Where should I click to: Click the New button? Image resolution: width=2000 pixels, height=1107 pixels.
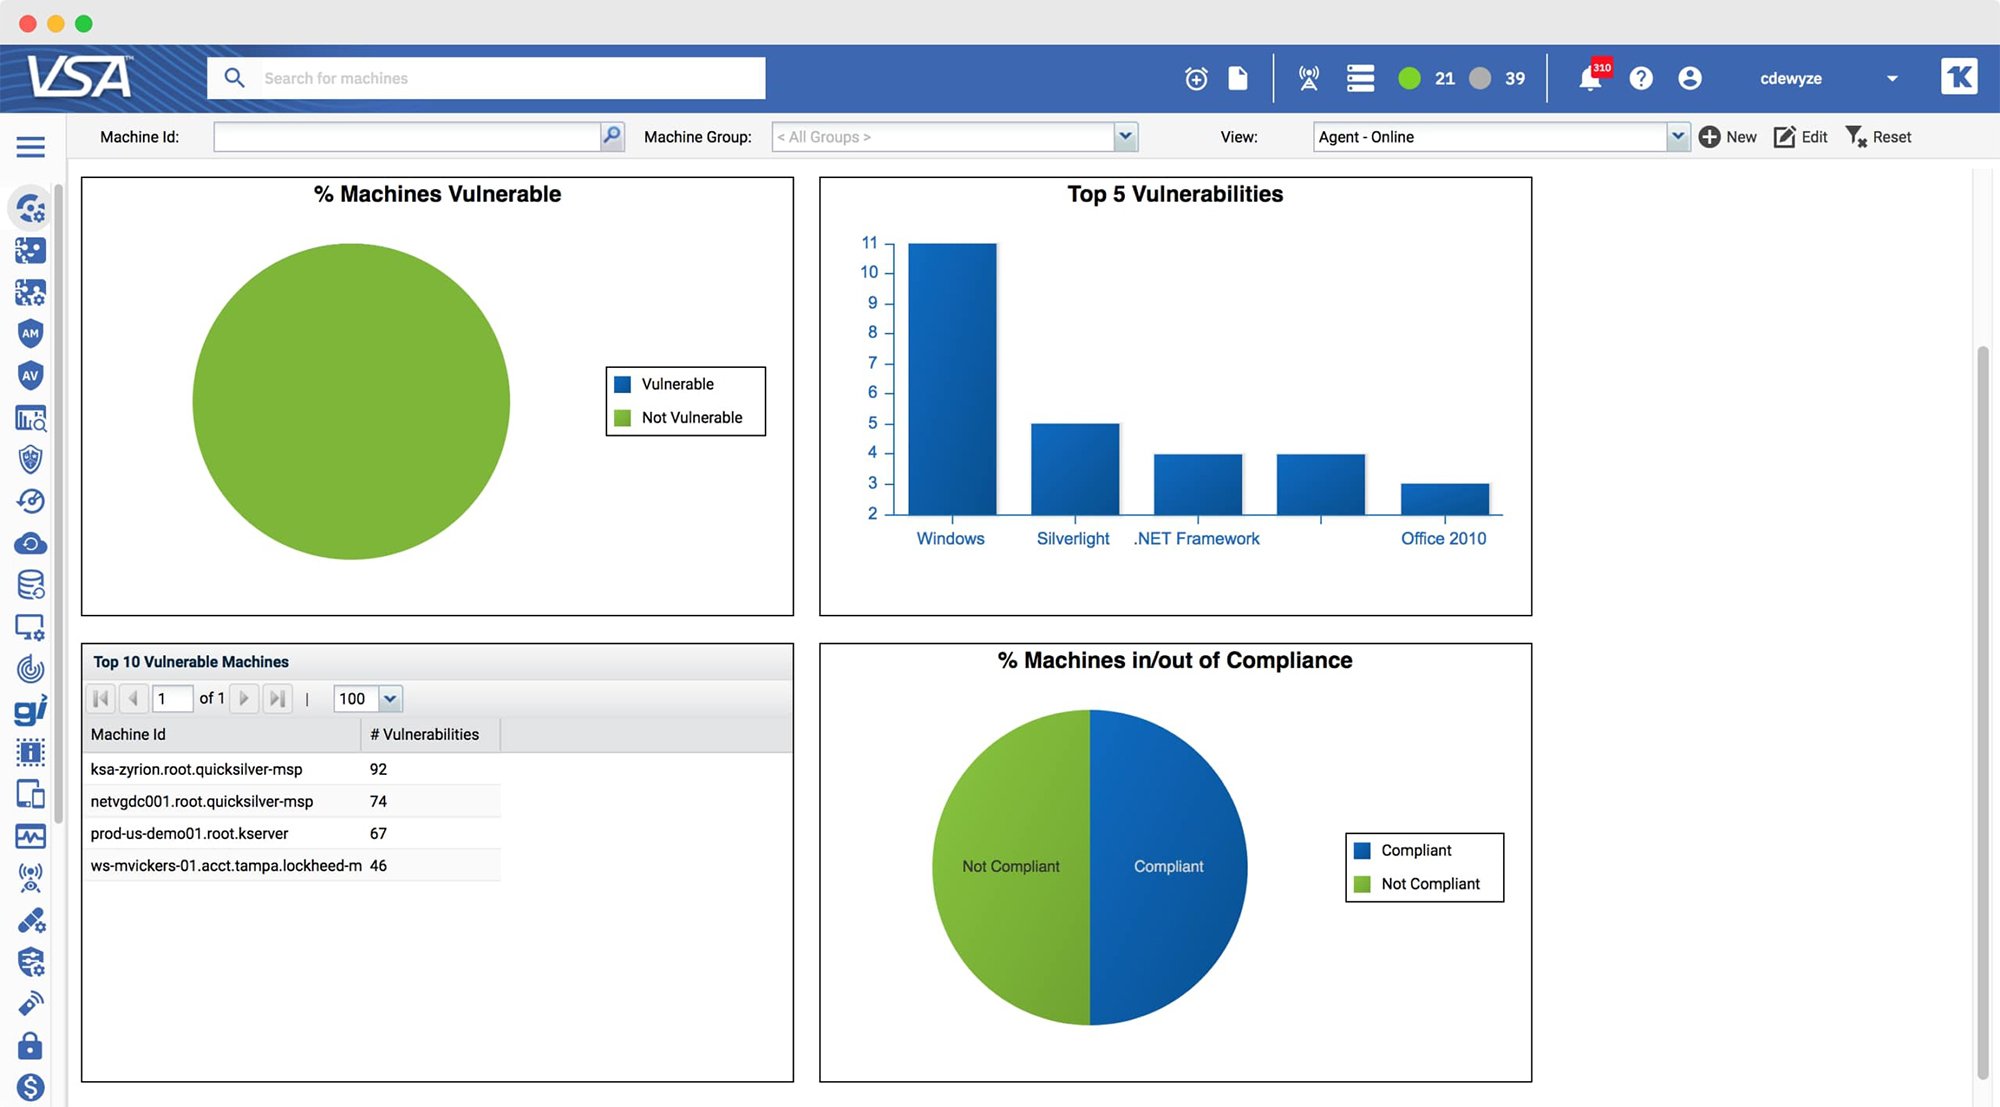(x=1728, y=136)
